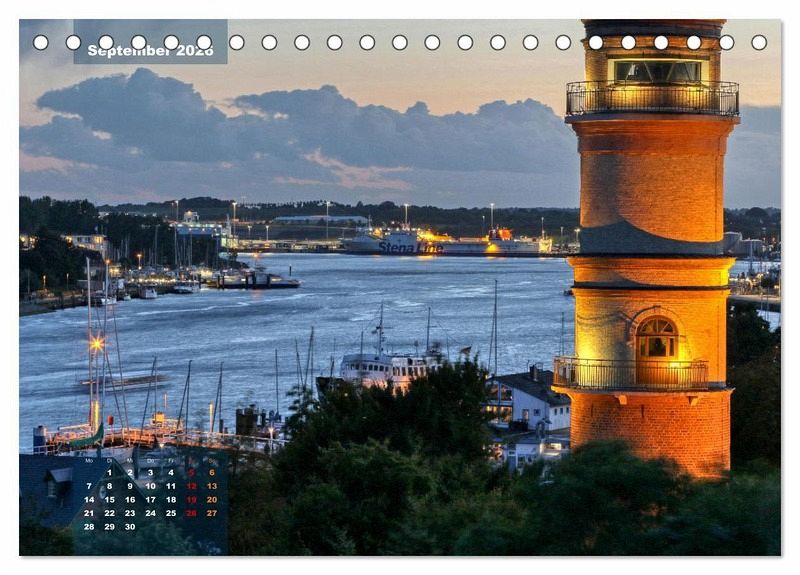The height and width of the screenshot is (575, 800).
Task: Select date 24 in the calendar
Action: coord(150,513)
